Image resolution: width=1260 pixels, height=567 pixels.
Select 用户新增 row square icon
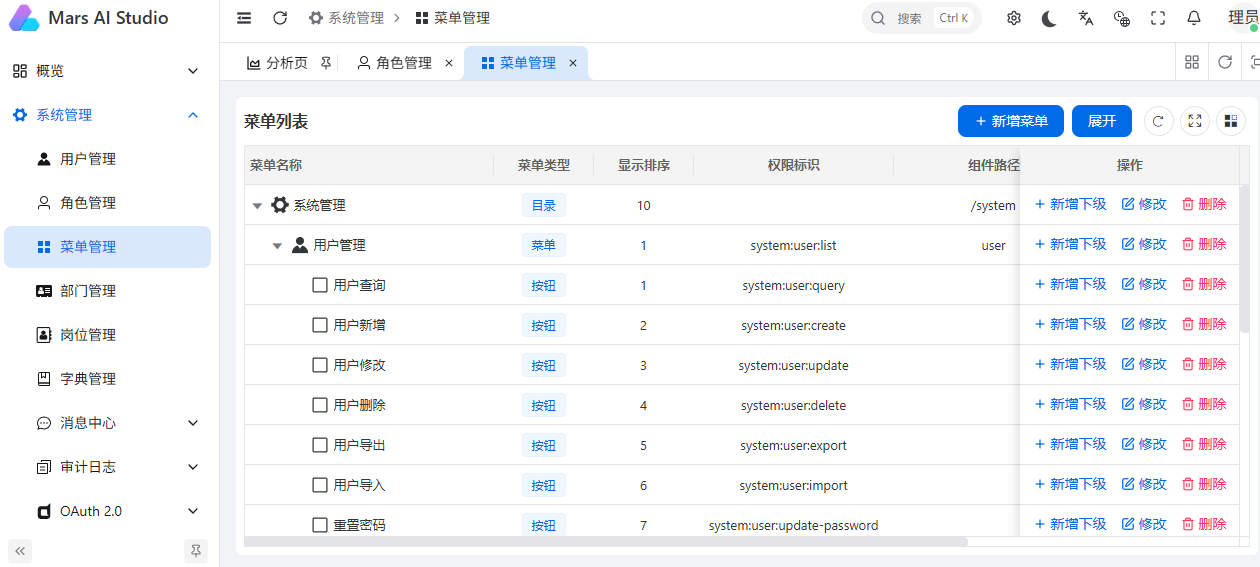point(320,325)
